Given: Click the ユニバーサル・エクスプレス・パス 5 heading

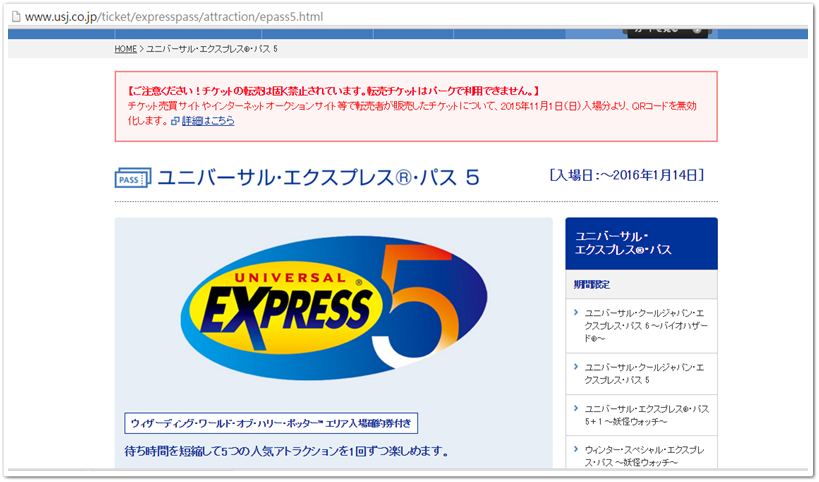Looking at the screenshot, I should pos(319,178).
